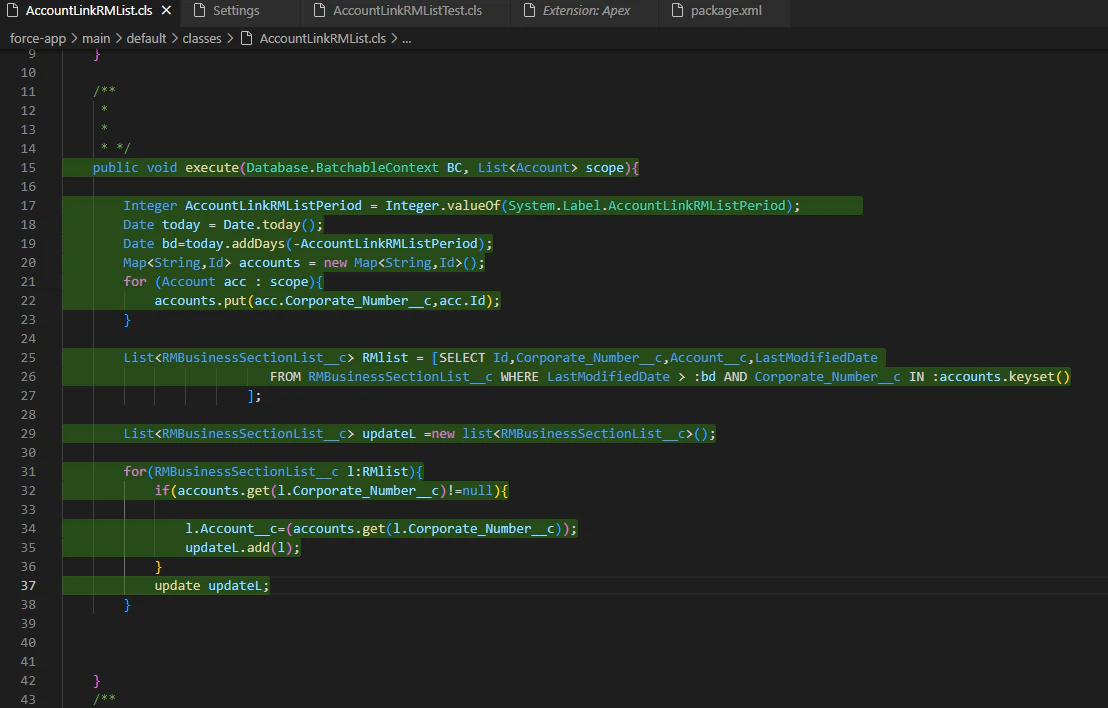1108x708 pixels.
Task: Click the file icon on the package.xml tab
Action: click(677, 11)
